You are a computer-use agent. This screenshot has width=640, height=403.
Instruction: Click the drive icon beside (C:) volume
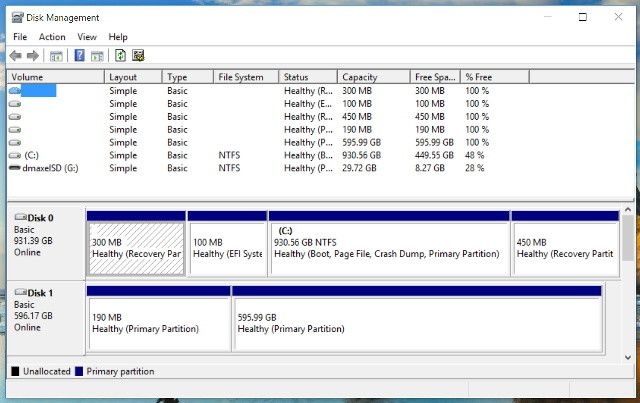[x=15, y=155]
